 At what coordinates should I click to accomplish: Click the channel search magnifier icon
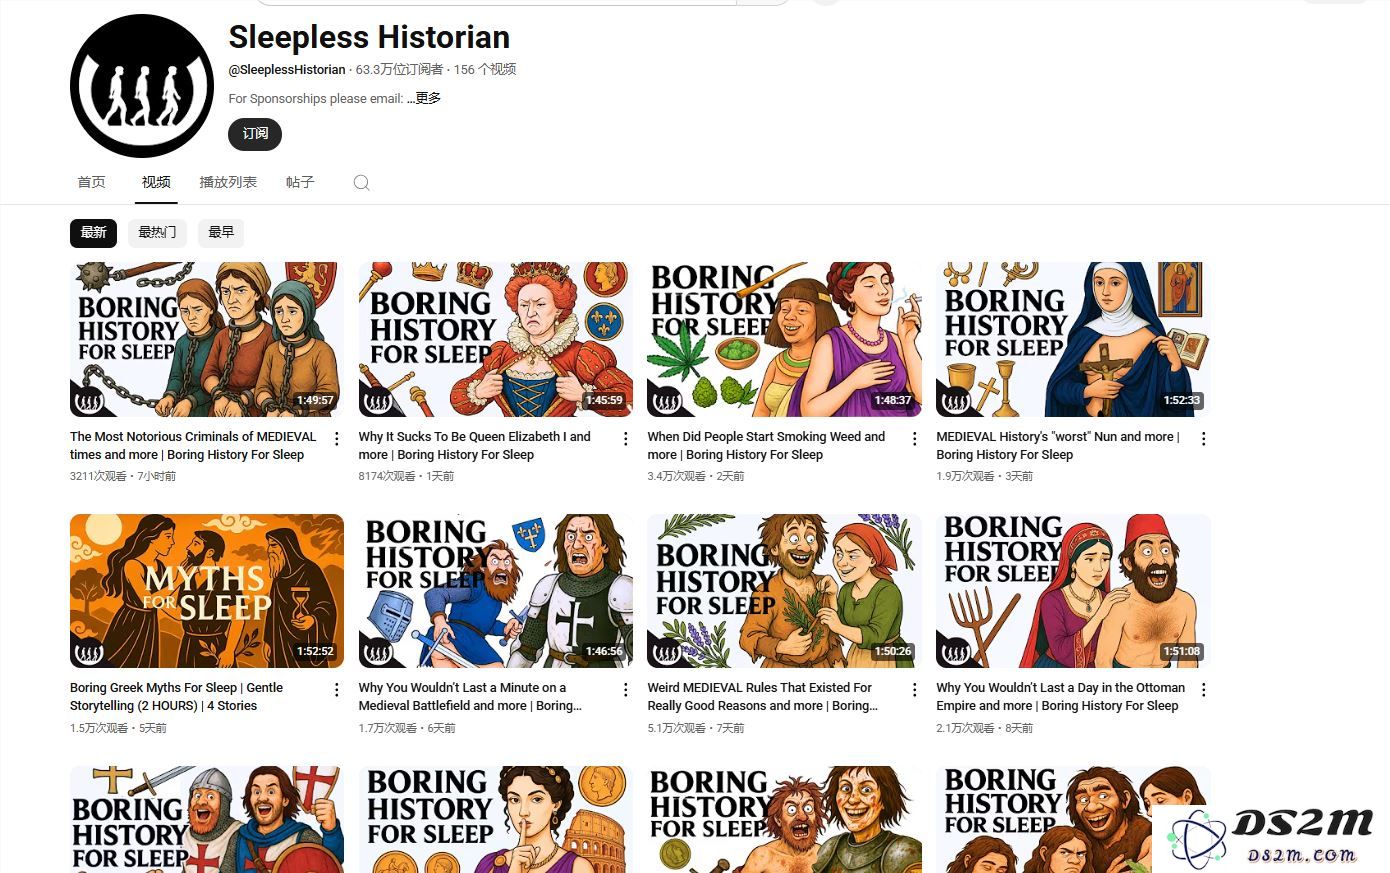(x=362, y=183)
